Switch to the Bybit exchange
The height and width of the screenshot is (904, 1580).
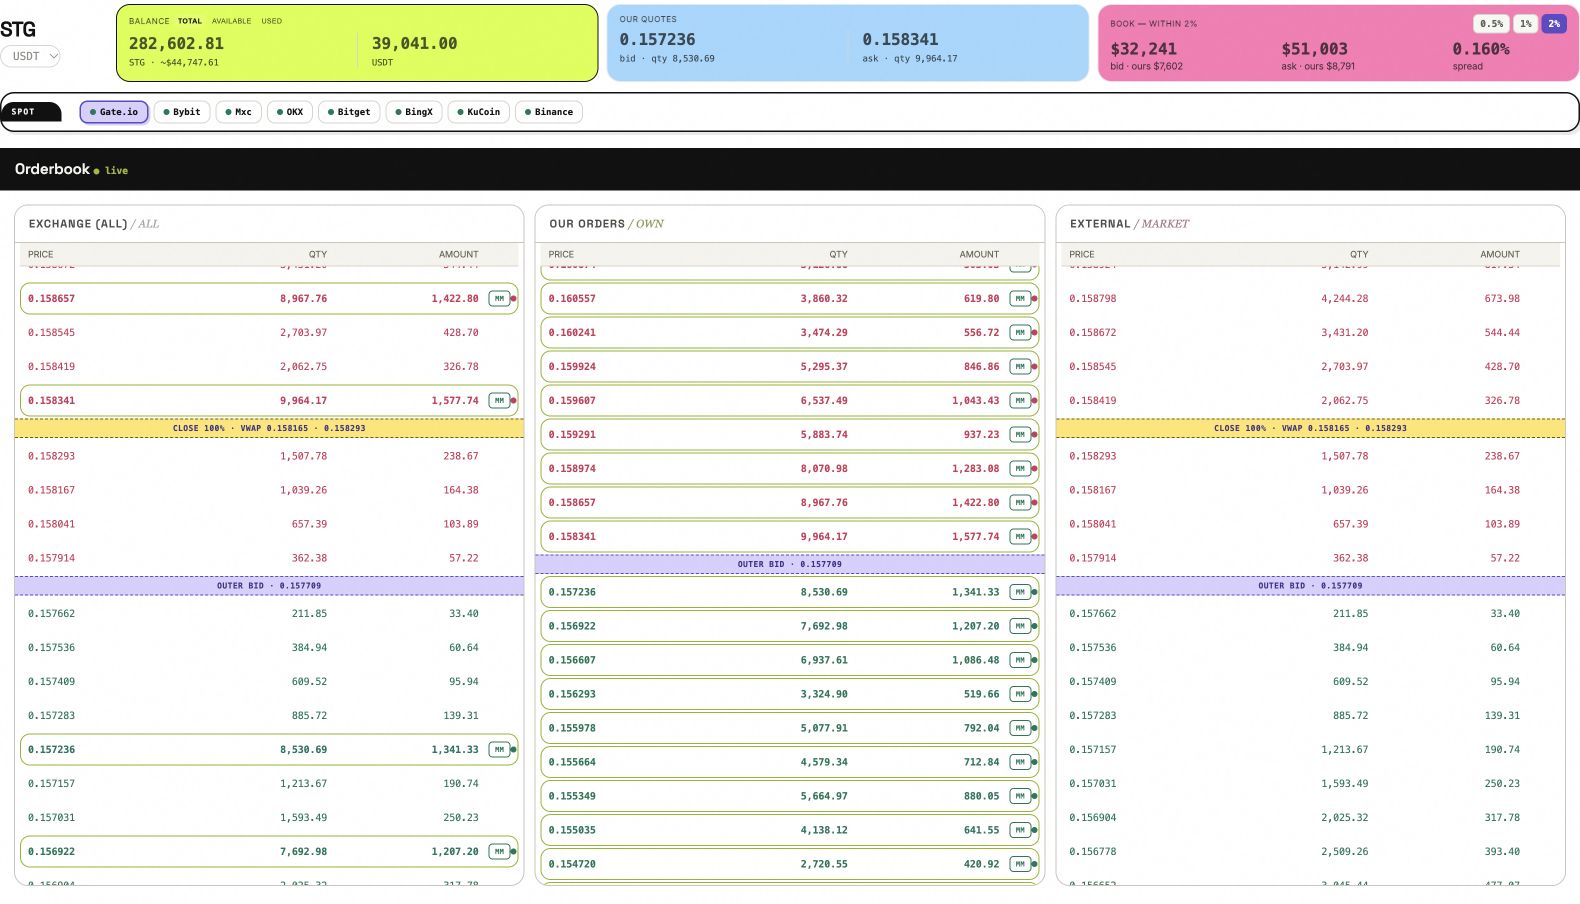[x=182, y=112]
